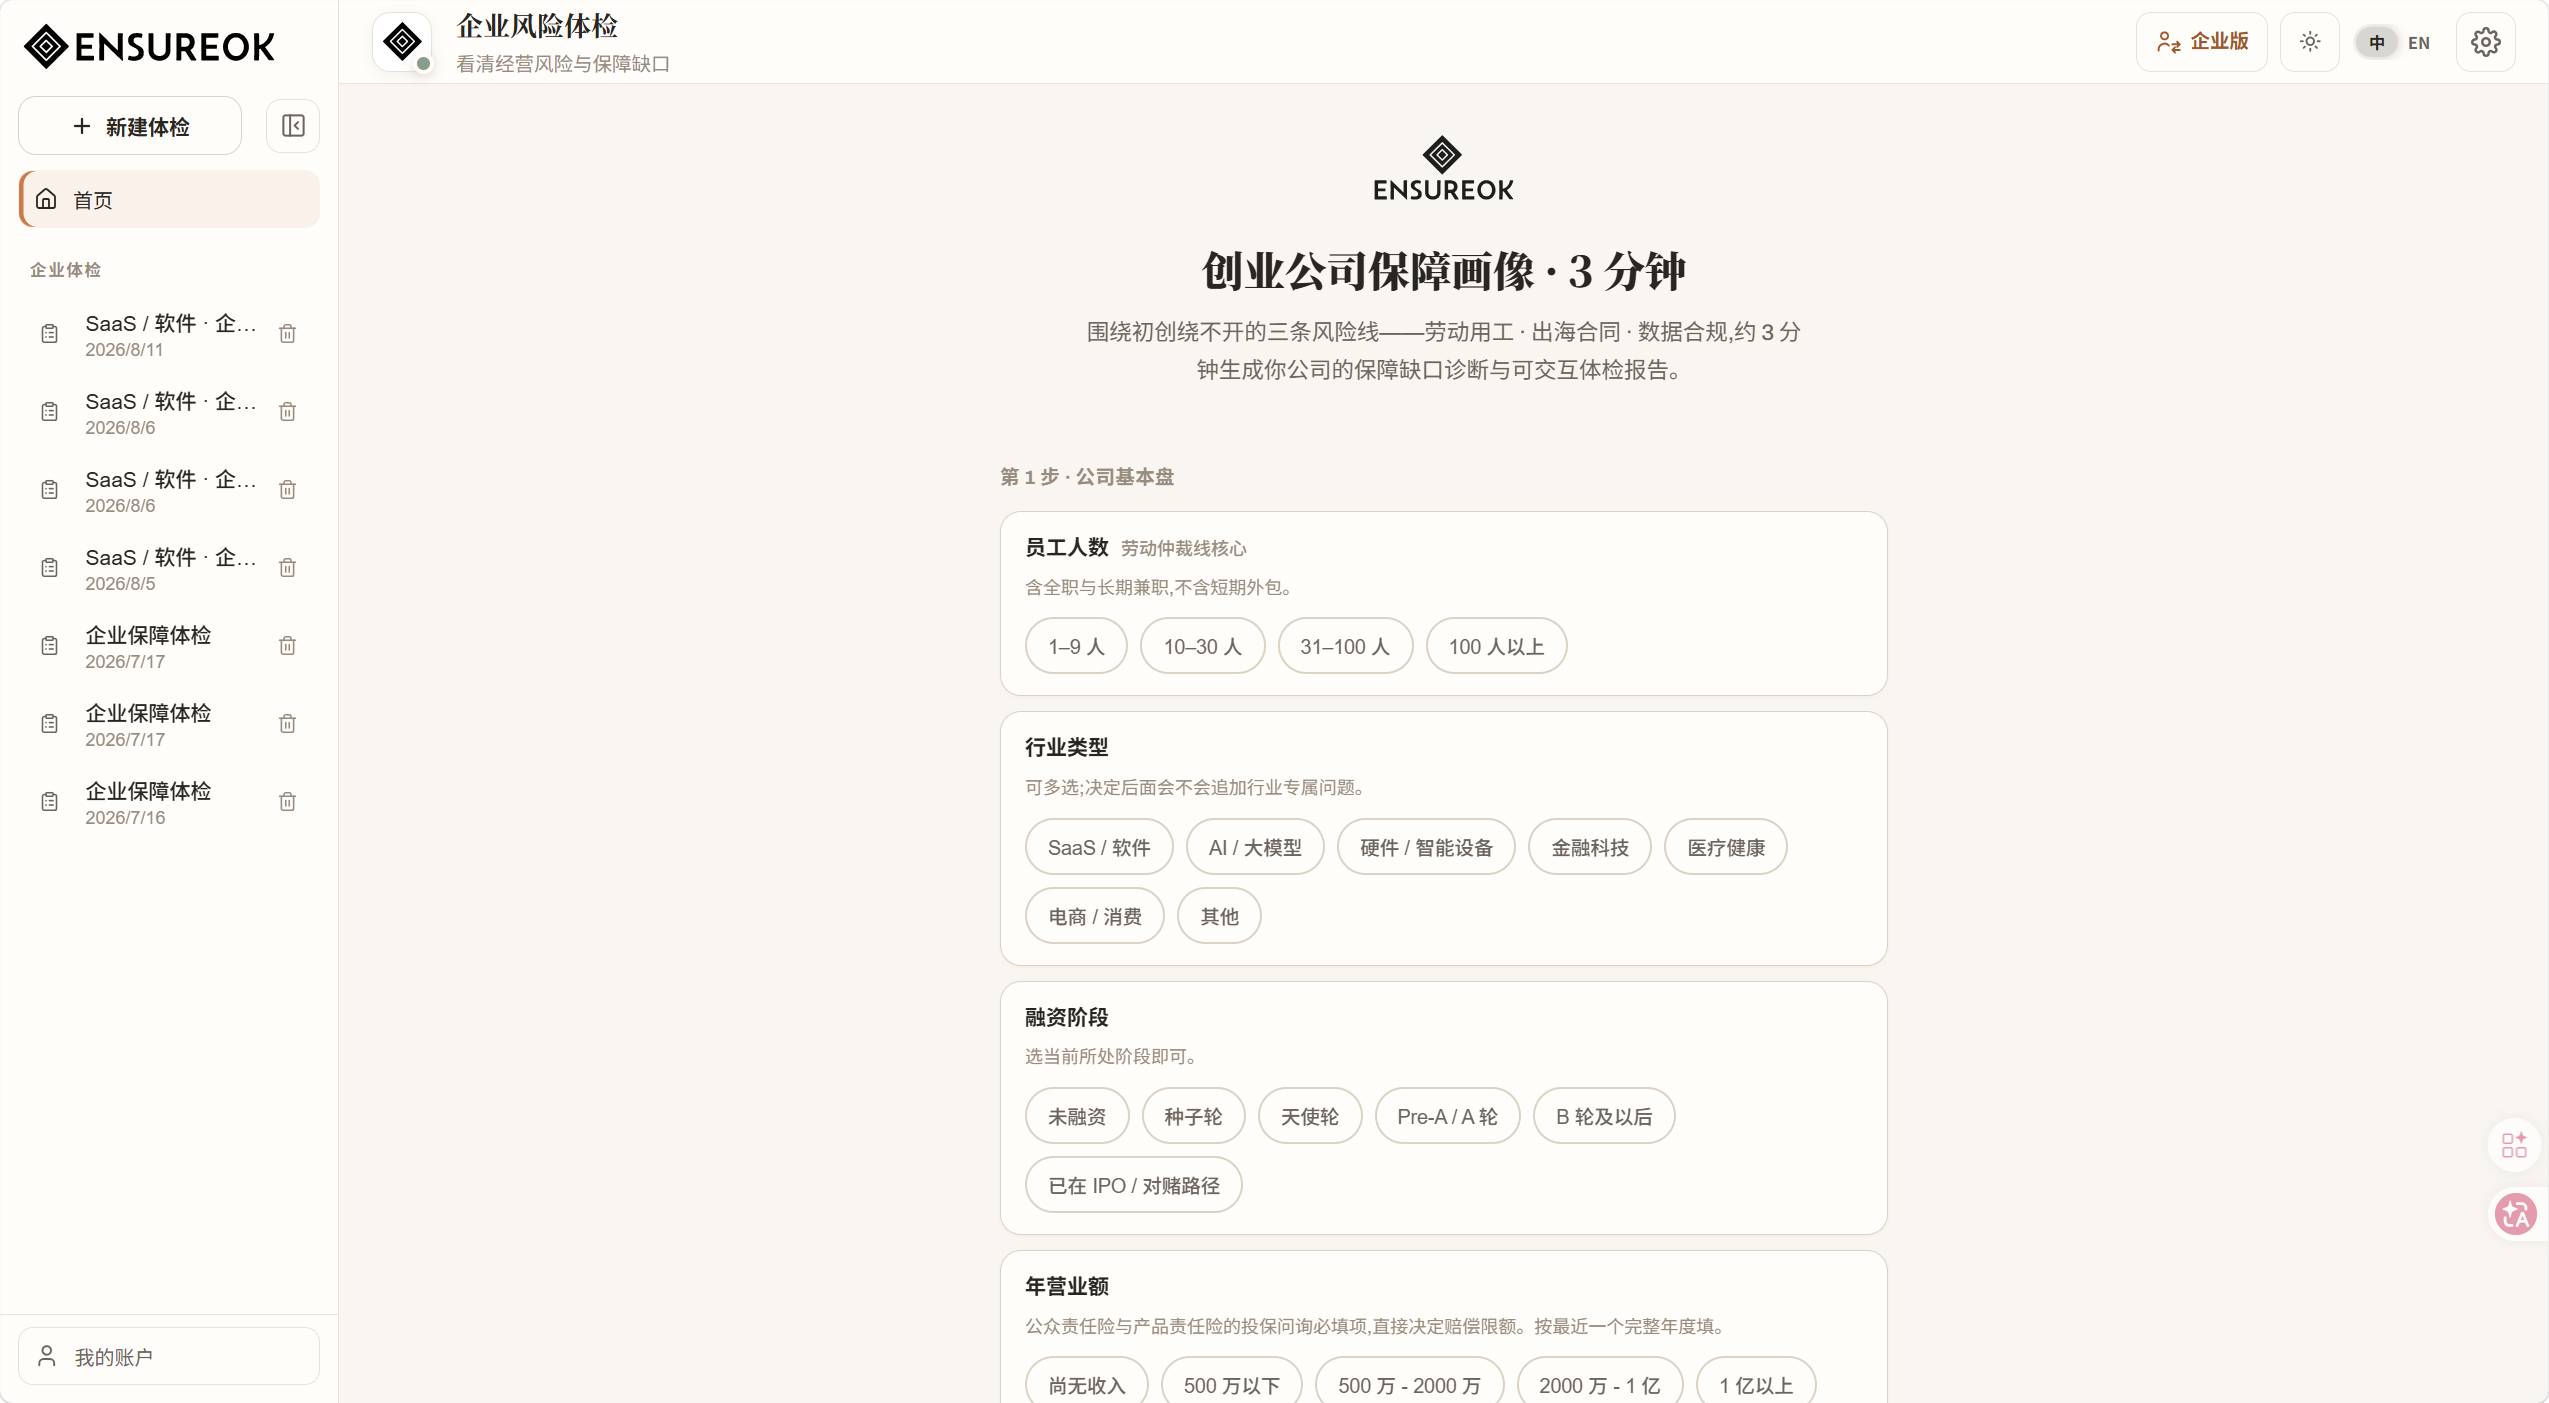Screen dimensions: 2549x1403
Task: Delete the first 2026/7/17 企业保障体检
Action: [287, 646]
